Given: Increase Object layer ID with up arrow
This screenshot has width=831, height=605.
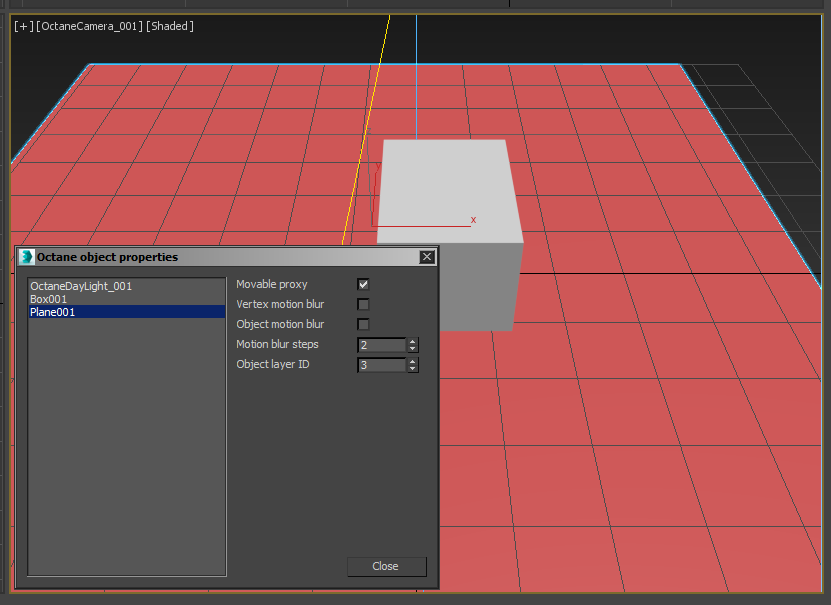Looking at the screenshot, I should [413, 362].
